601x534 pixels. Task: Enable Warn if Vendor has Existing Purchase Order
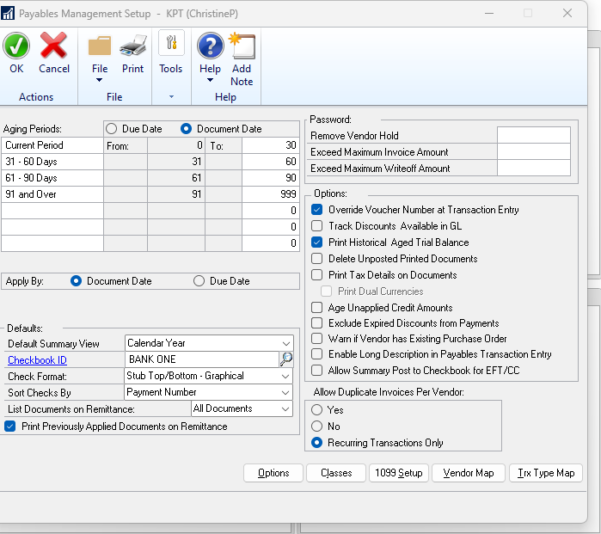click(x=317, y=338)
